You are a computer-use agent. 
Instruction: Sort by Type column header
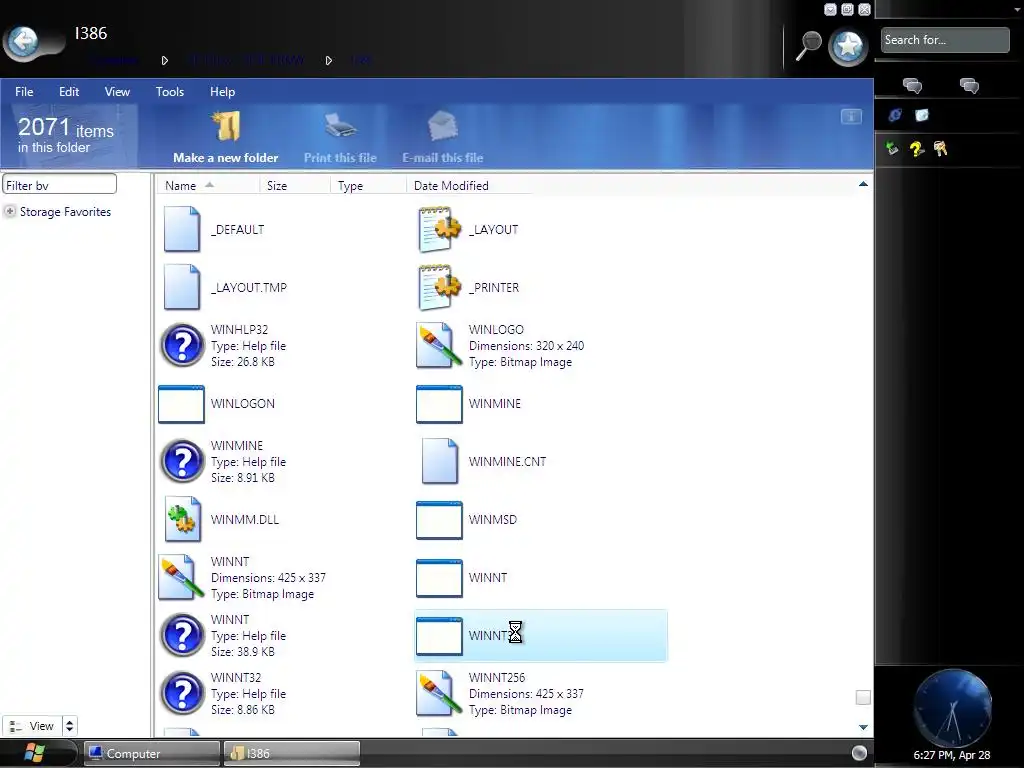(x=368, y=185)
